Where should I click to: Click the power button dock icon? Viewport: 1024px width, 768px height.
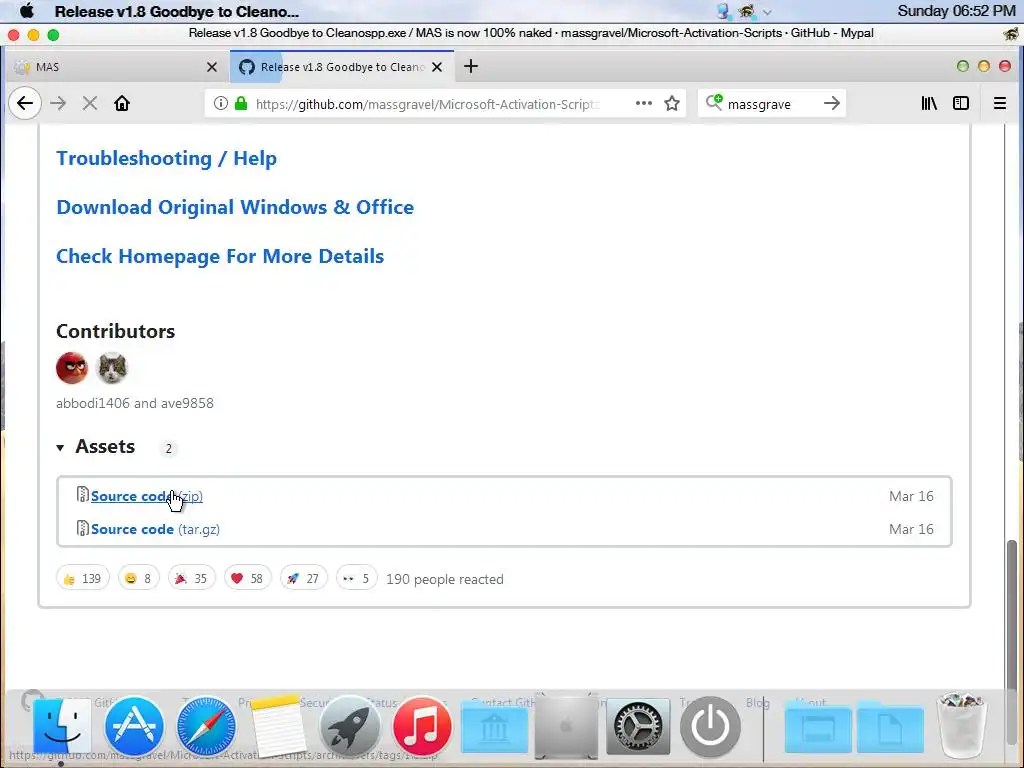(711, 726)
